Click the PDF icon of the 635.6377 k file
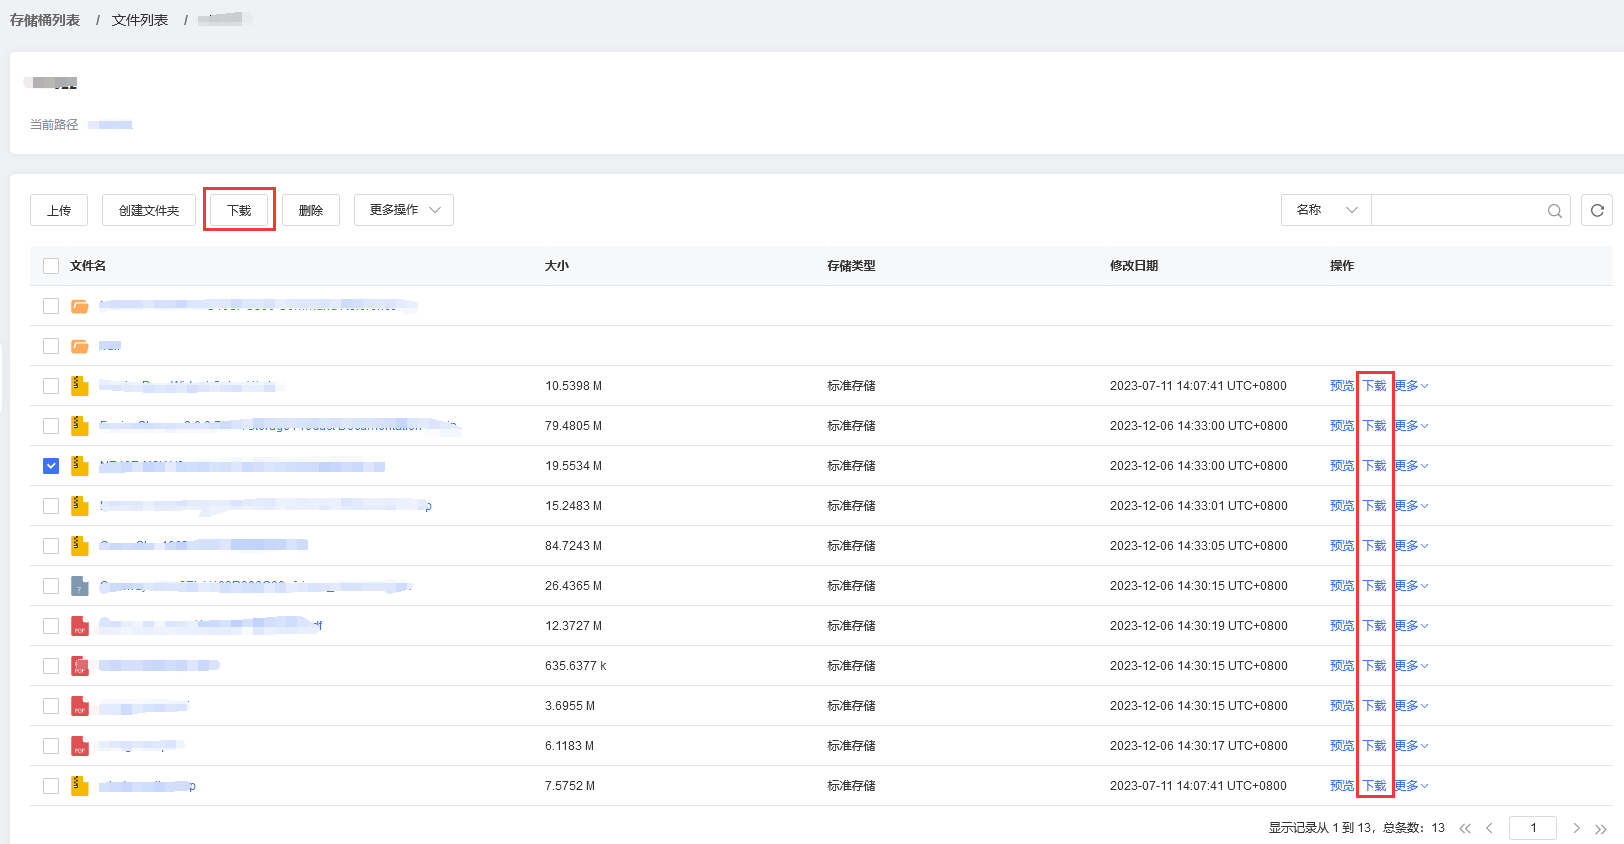Screen dimensions: 1624x844 coord(80,666)
